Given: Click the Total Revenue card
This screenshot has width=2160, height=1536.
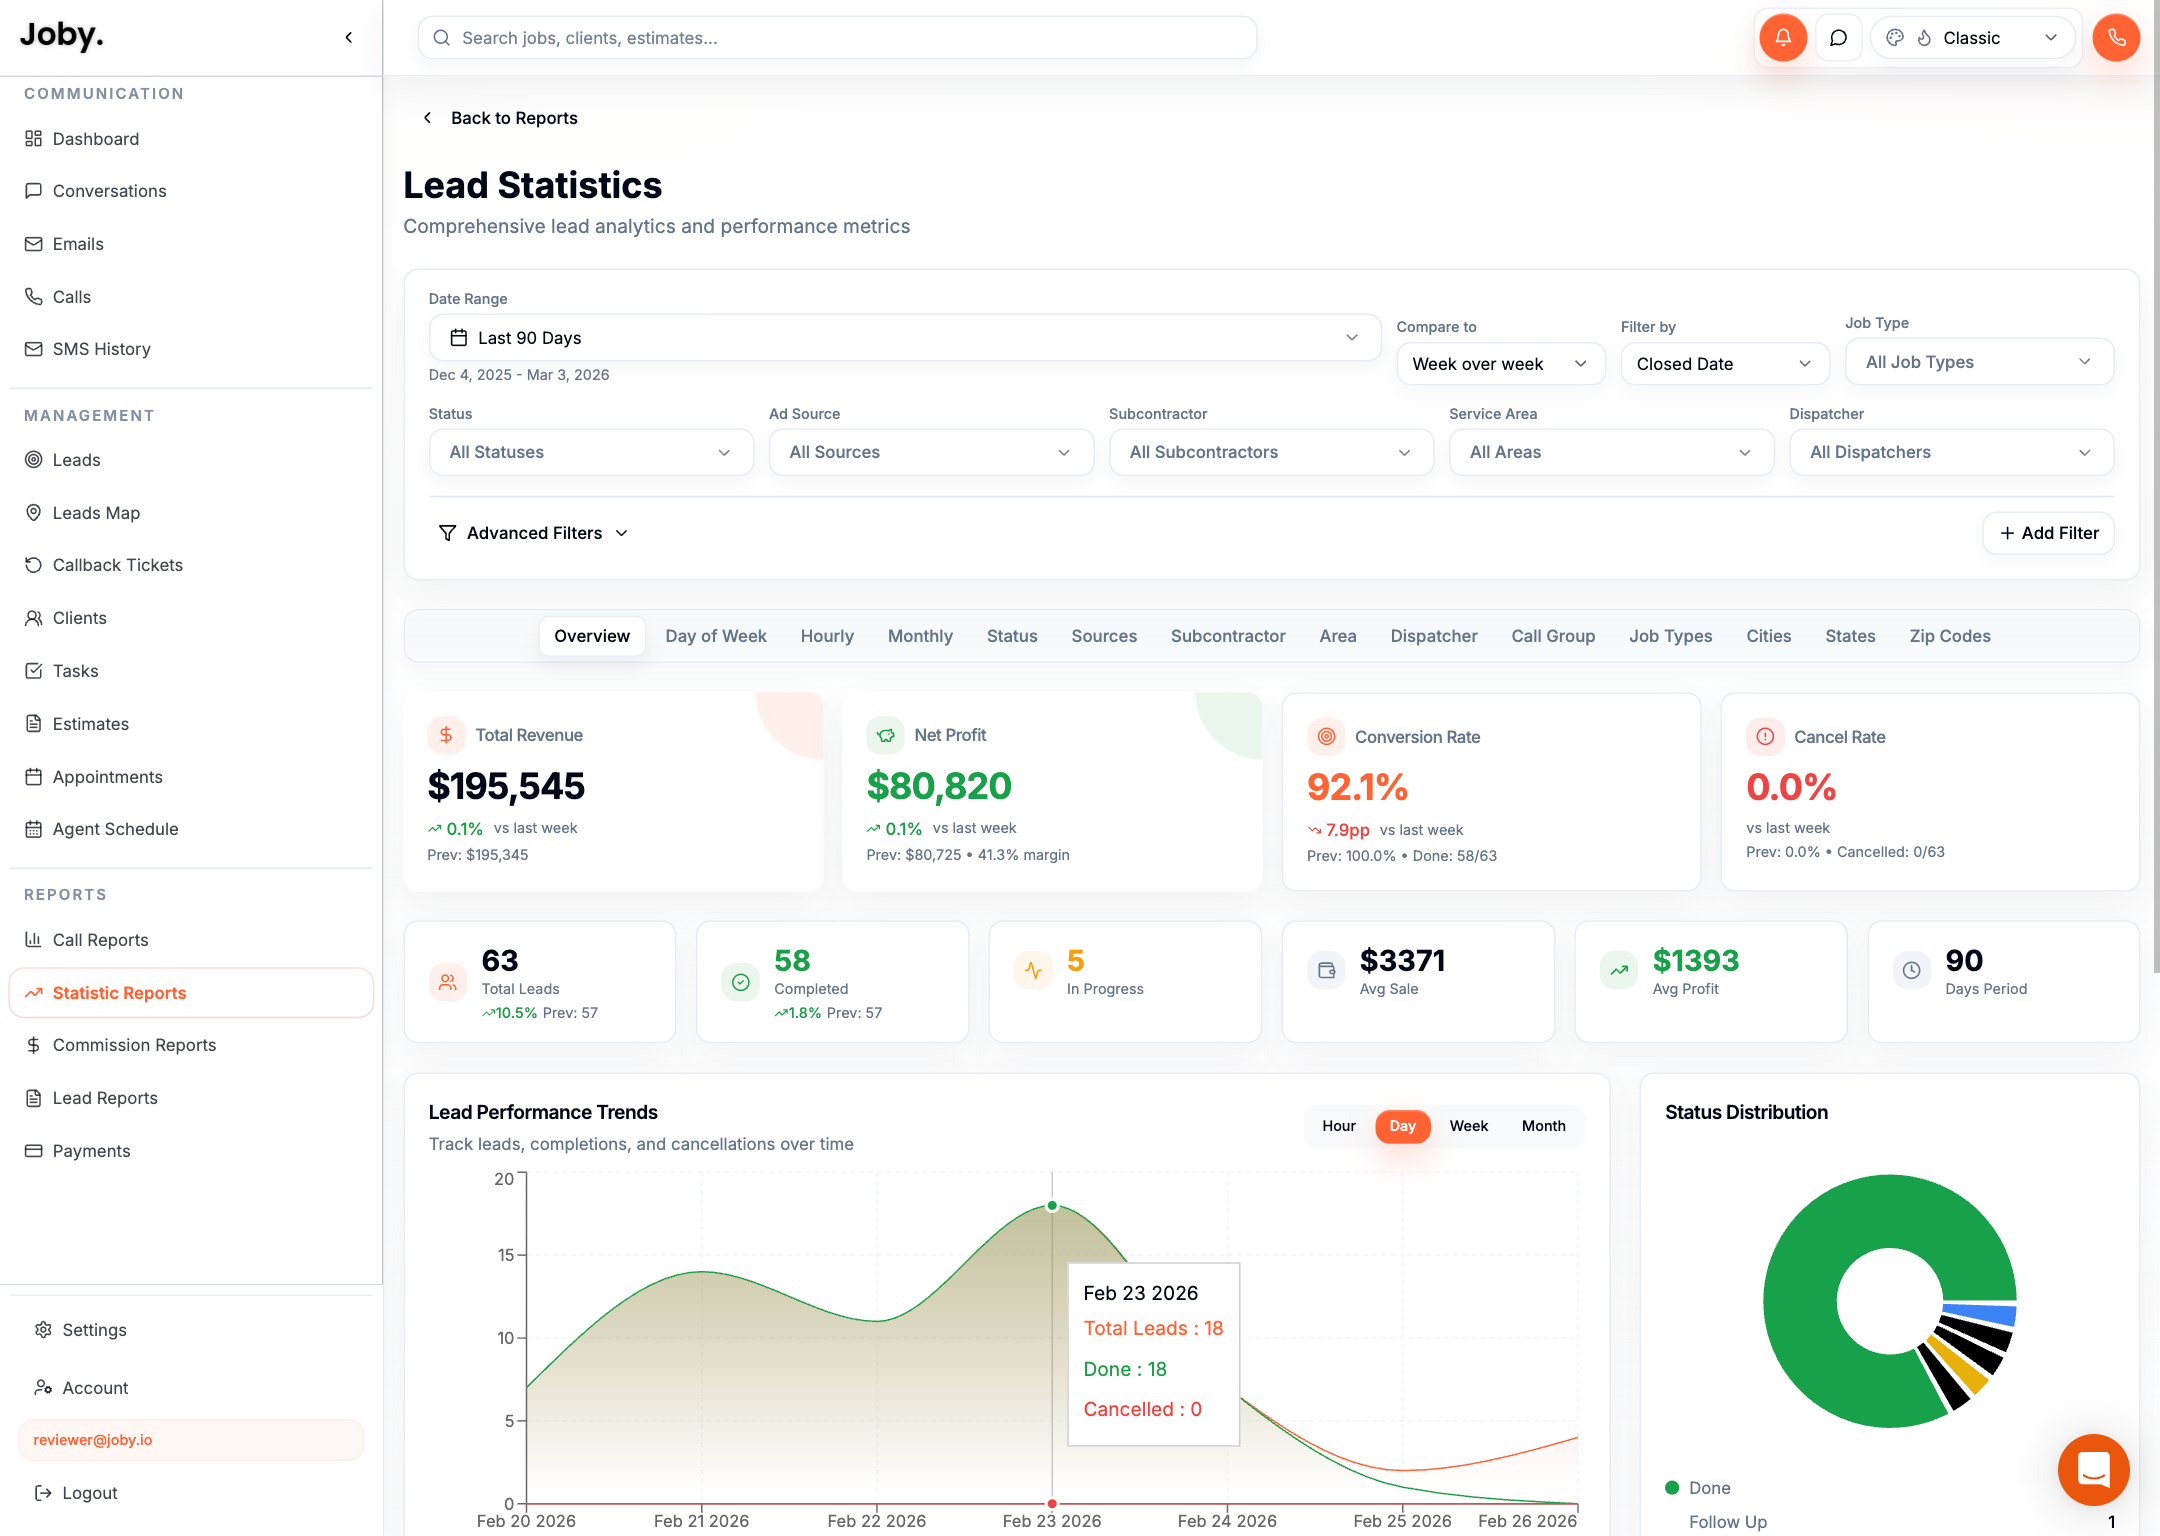Looking at the screenshot, I should (x=613, y=792).
